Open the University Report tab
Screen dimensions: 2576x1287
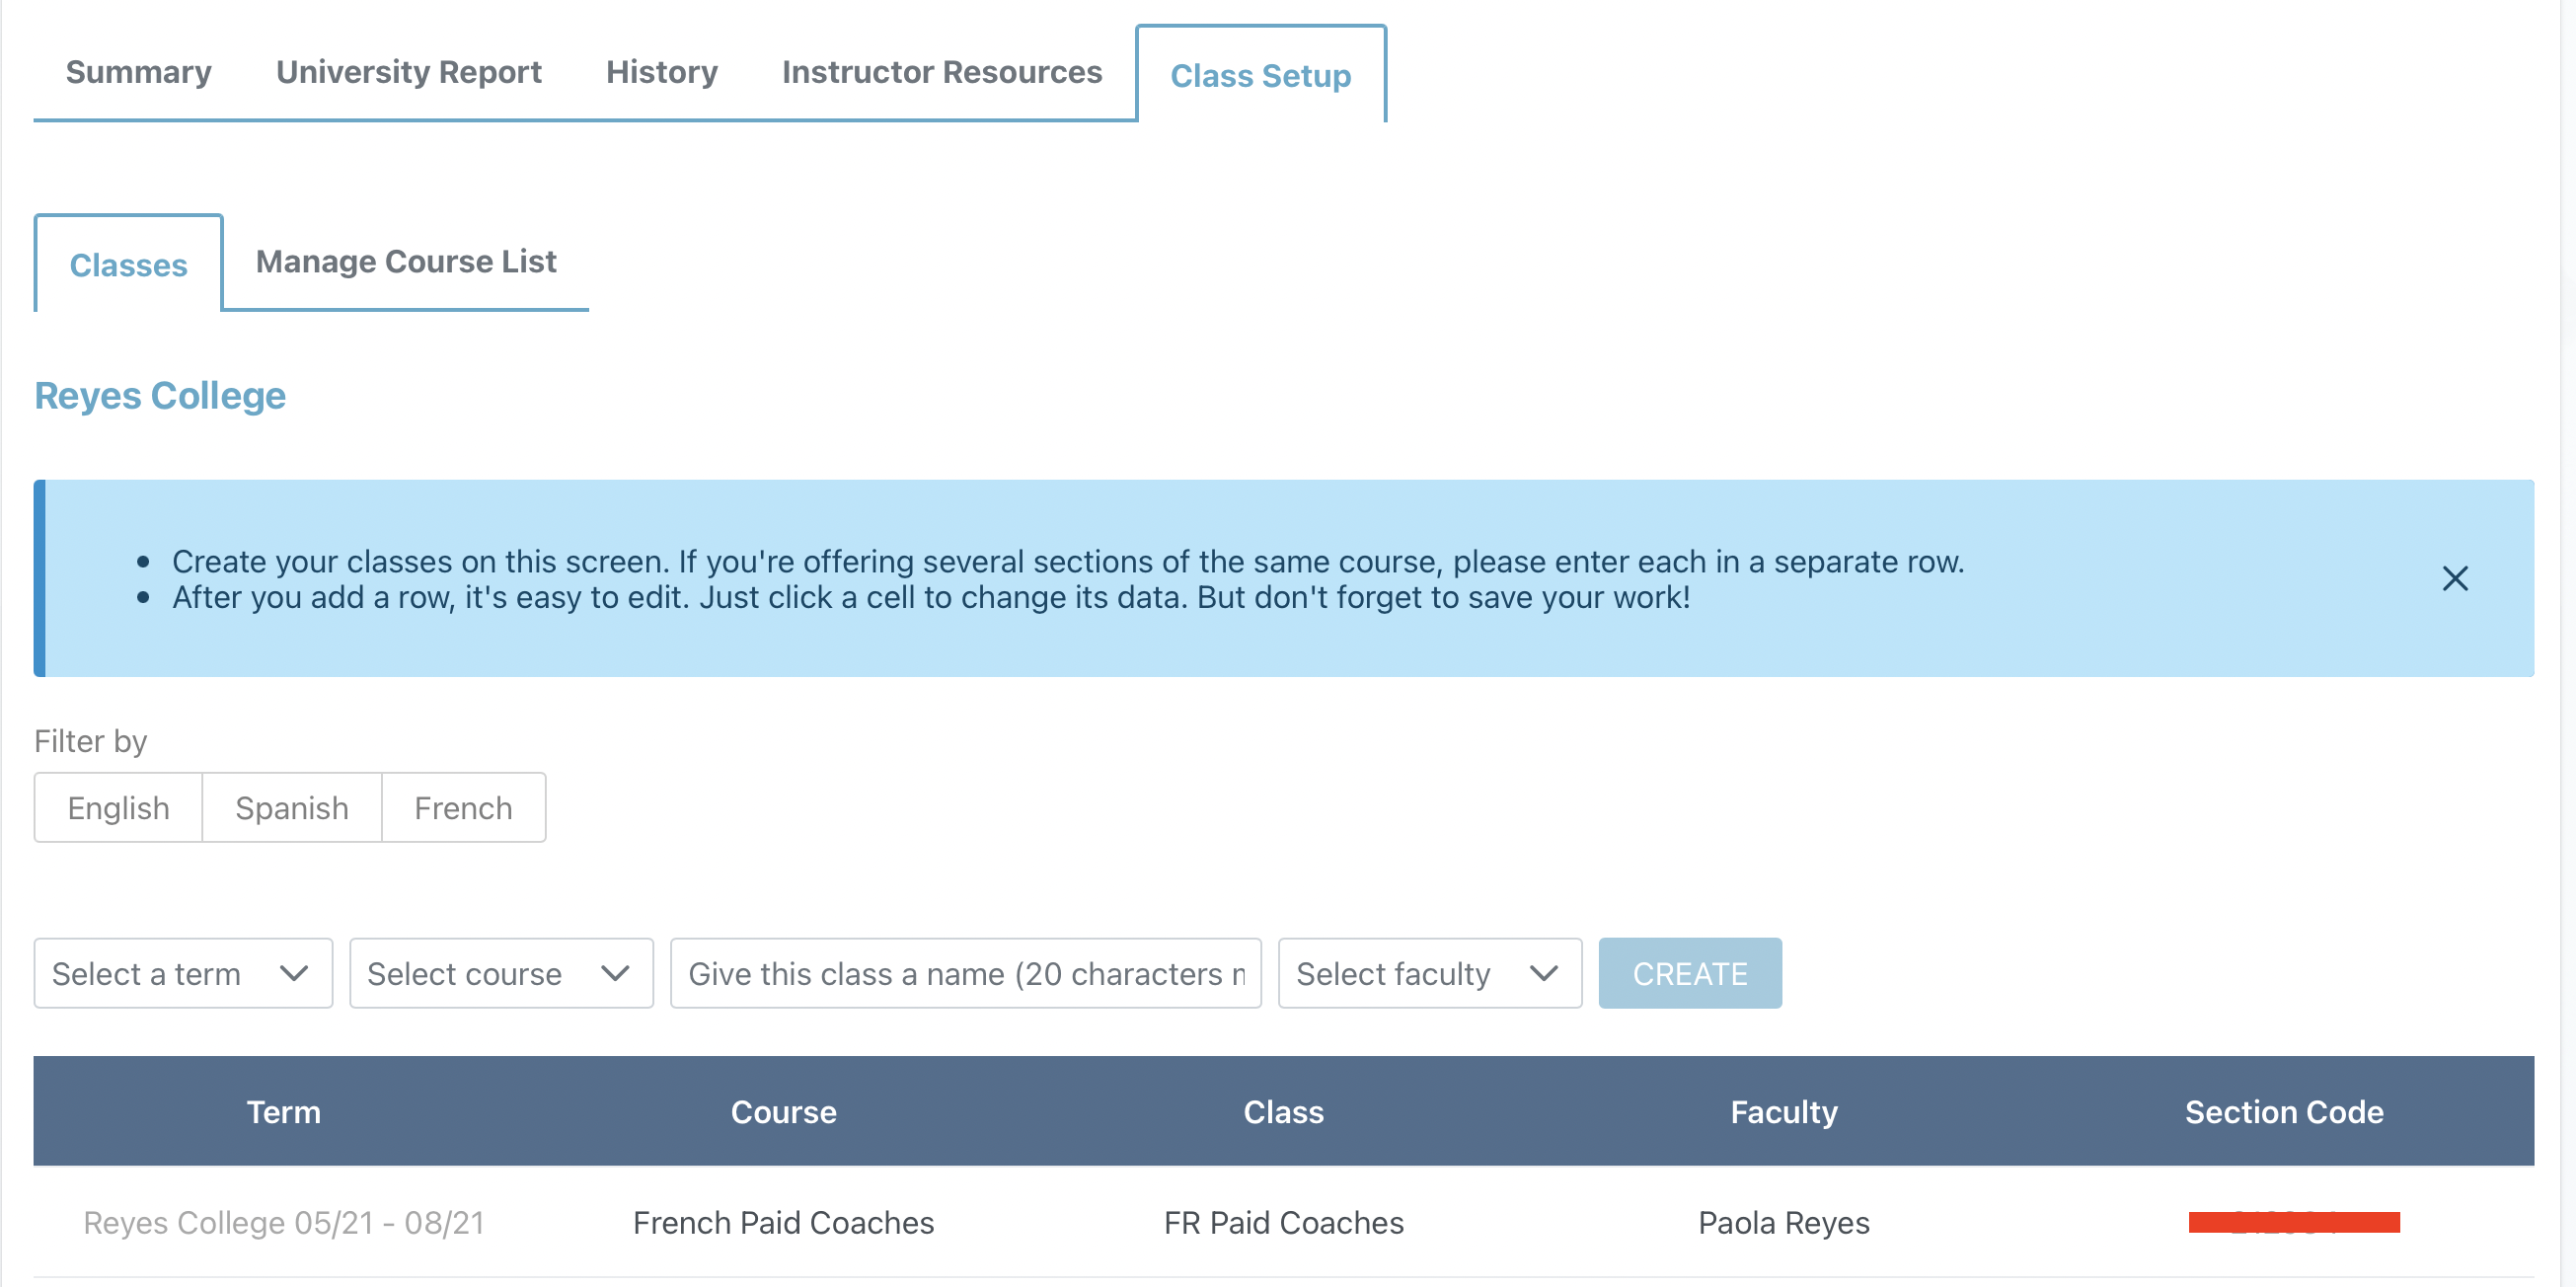click(408, 72)
